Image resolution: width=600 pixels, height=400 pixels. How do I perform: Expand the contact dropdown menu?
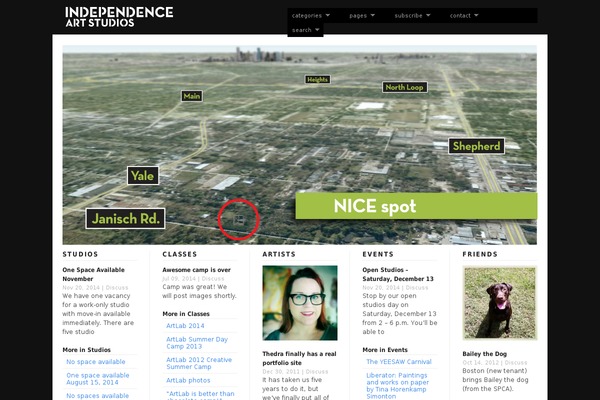click(464, 16)
